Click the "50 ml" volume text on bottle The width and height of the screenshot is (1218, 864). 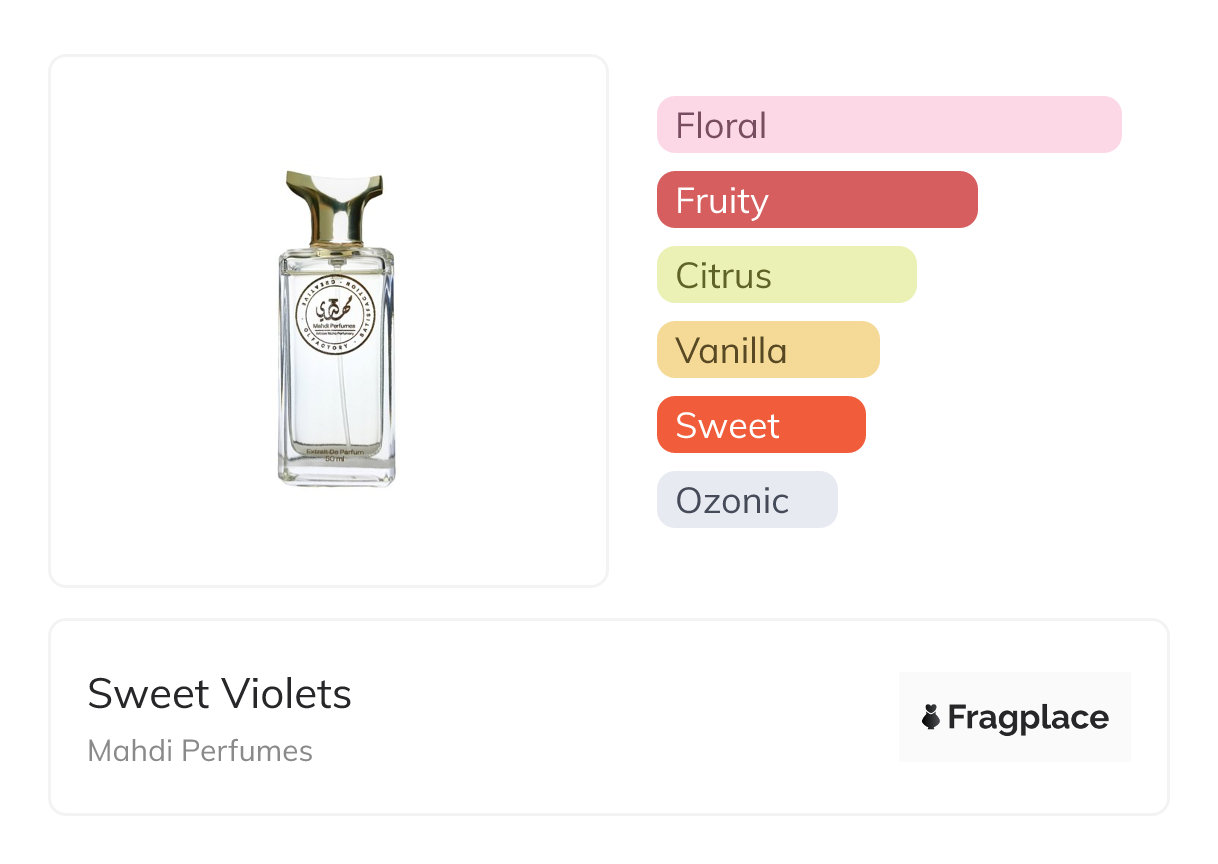[x=336, y=459]
